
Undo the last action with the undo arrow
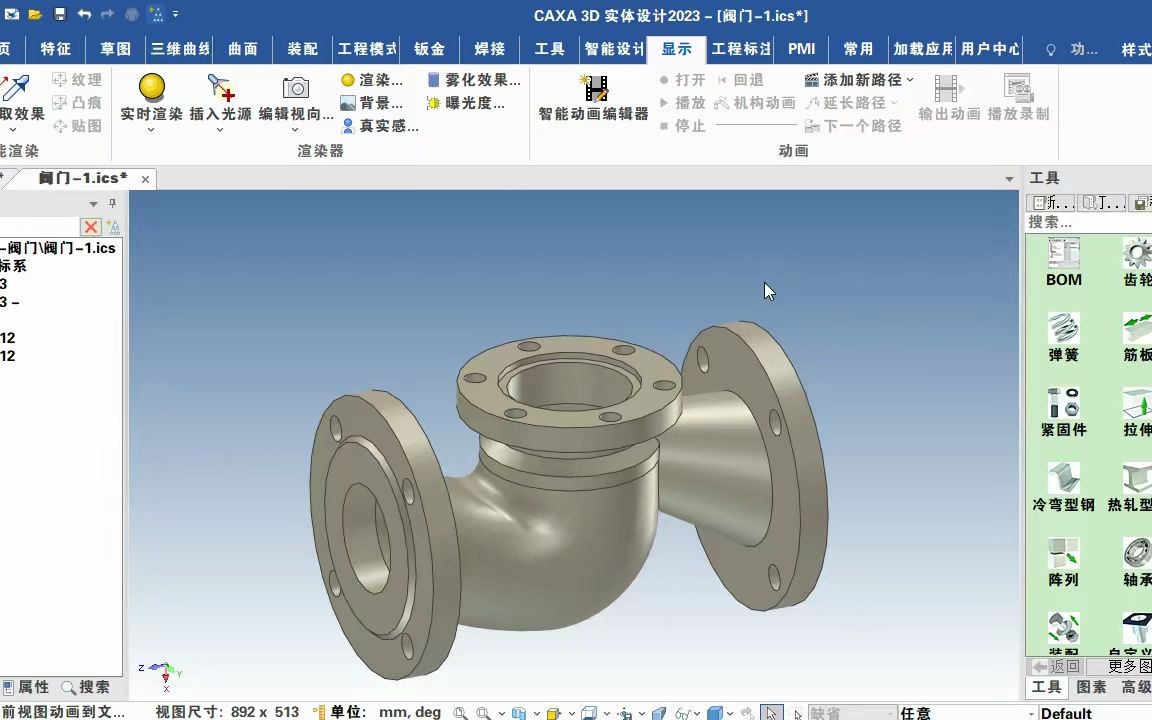point(84,14)
